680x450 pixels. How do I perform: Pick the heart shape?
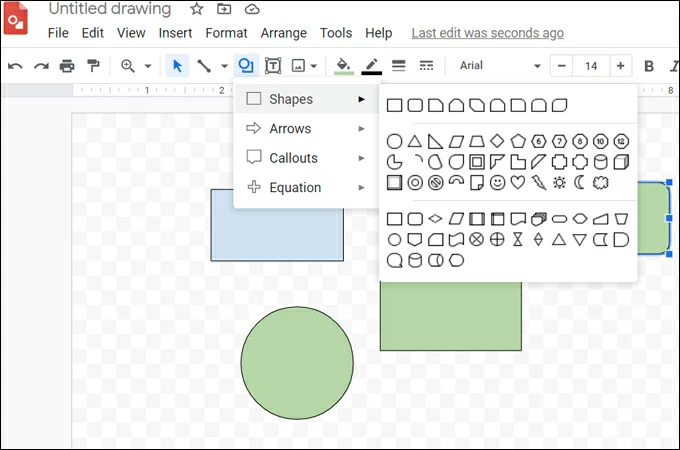coord(517,183)
